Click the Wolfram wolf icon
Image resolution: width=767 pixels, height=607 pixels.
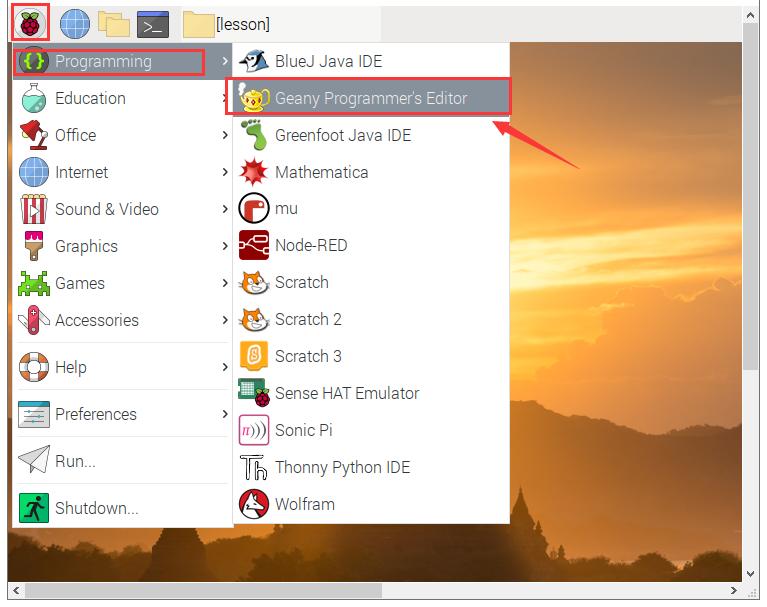point(254,504)
